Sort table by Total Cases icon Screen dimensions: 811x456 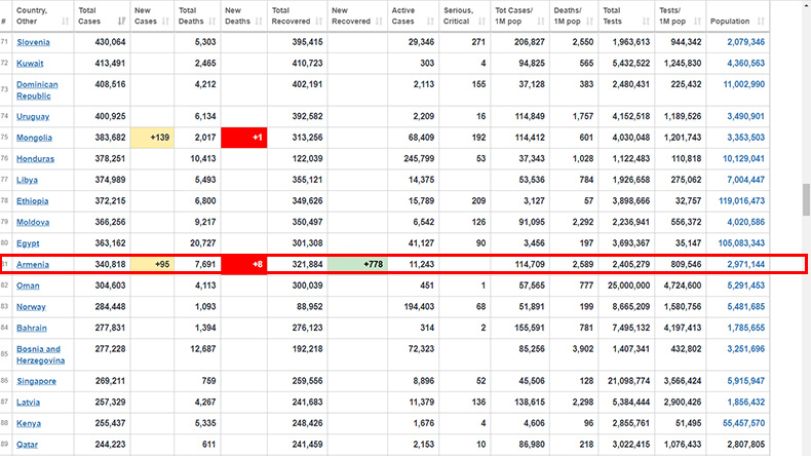(122, 21)
